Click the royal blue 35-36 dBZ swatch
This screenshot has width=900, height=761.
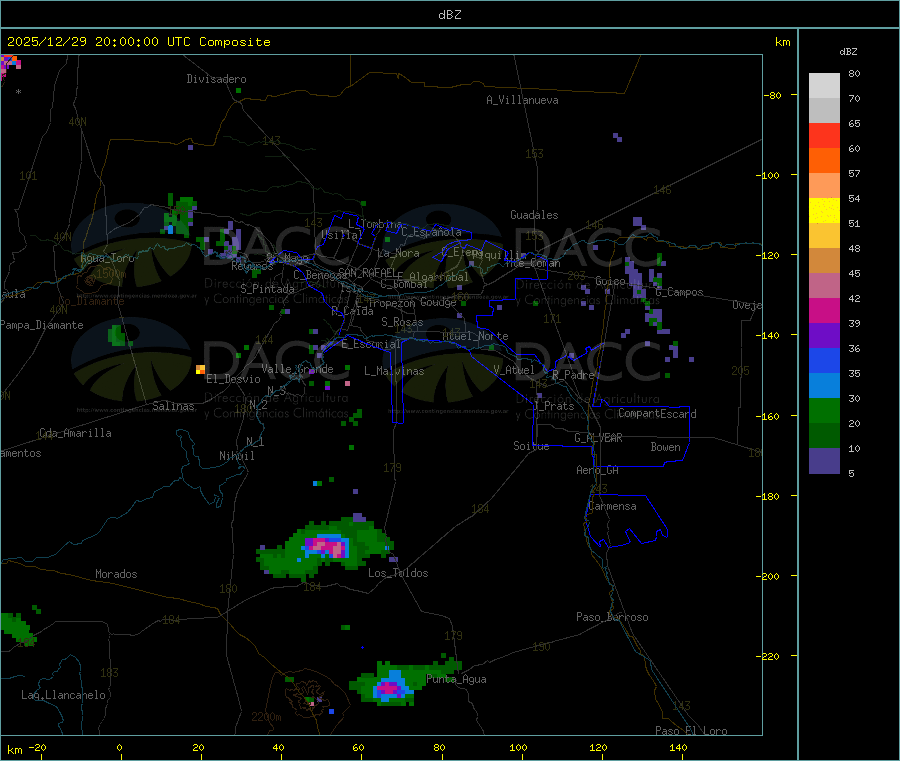click(824, 360)
